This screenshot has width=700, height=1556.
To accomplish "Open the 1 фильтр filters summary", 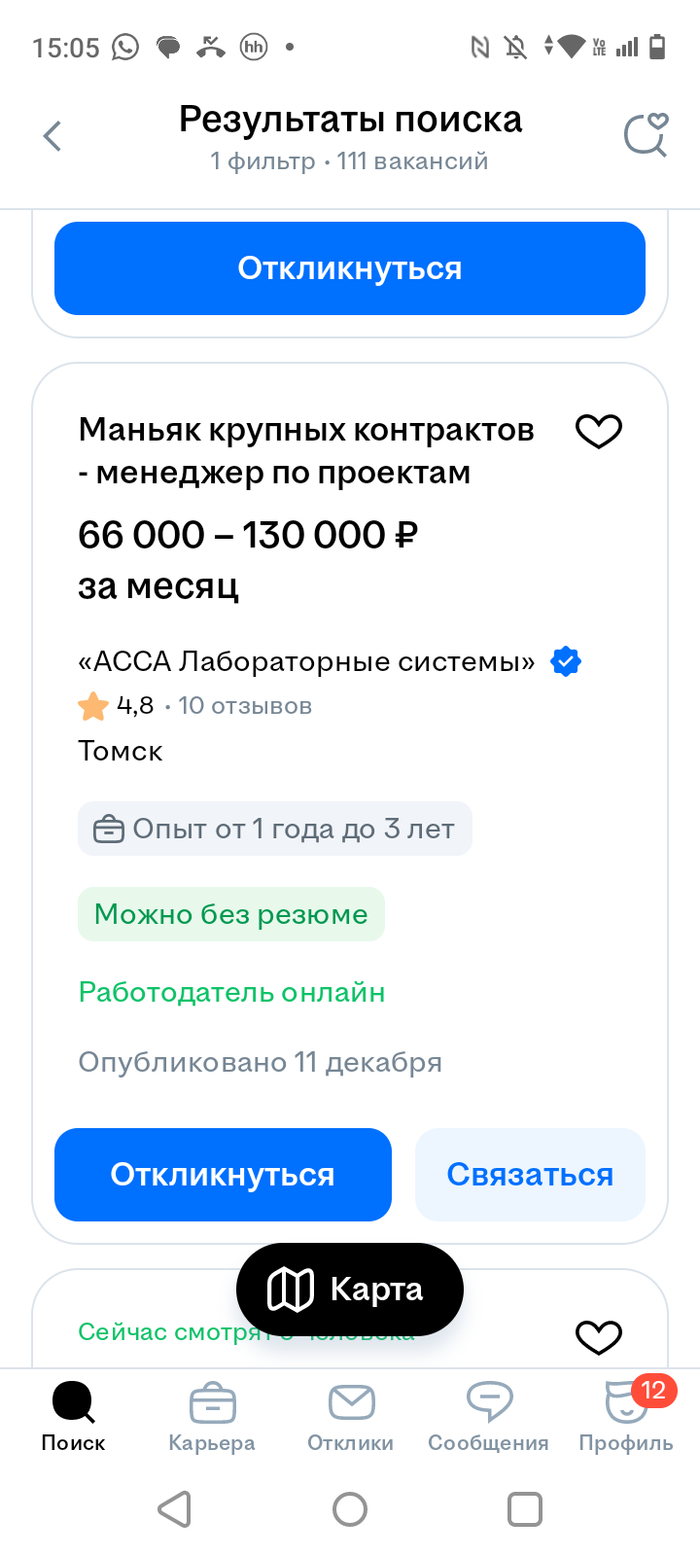I will point(260,160).
